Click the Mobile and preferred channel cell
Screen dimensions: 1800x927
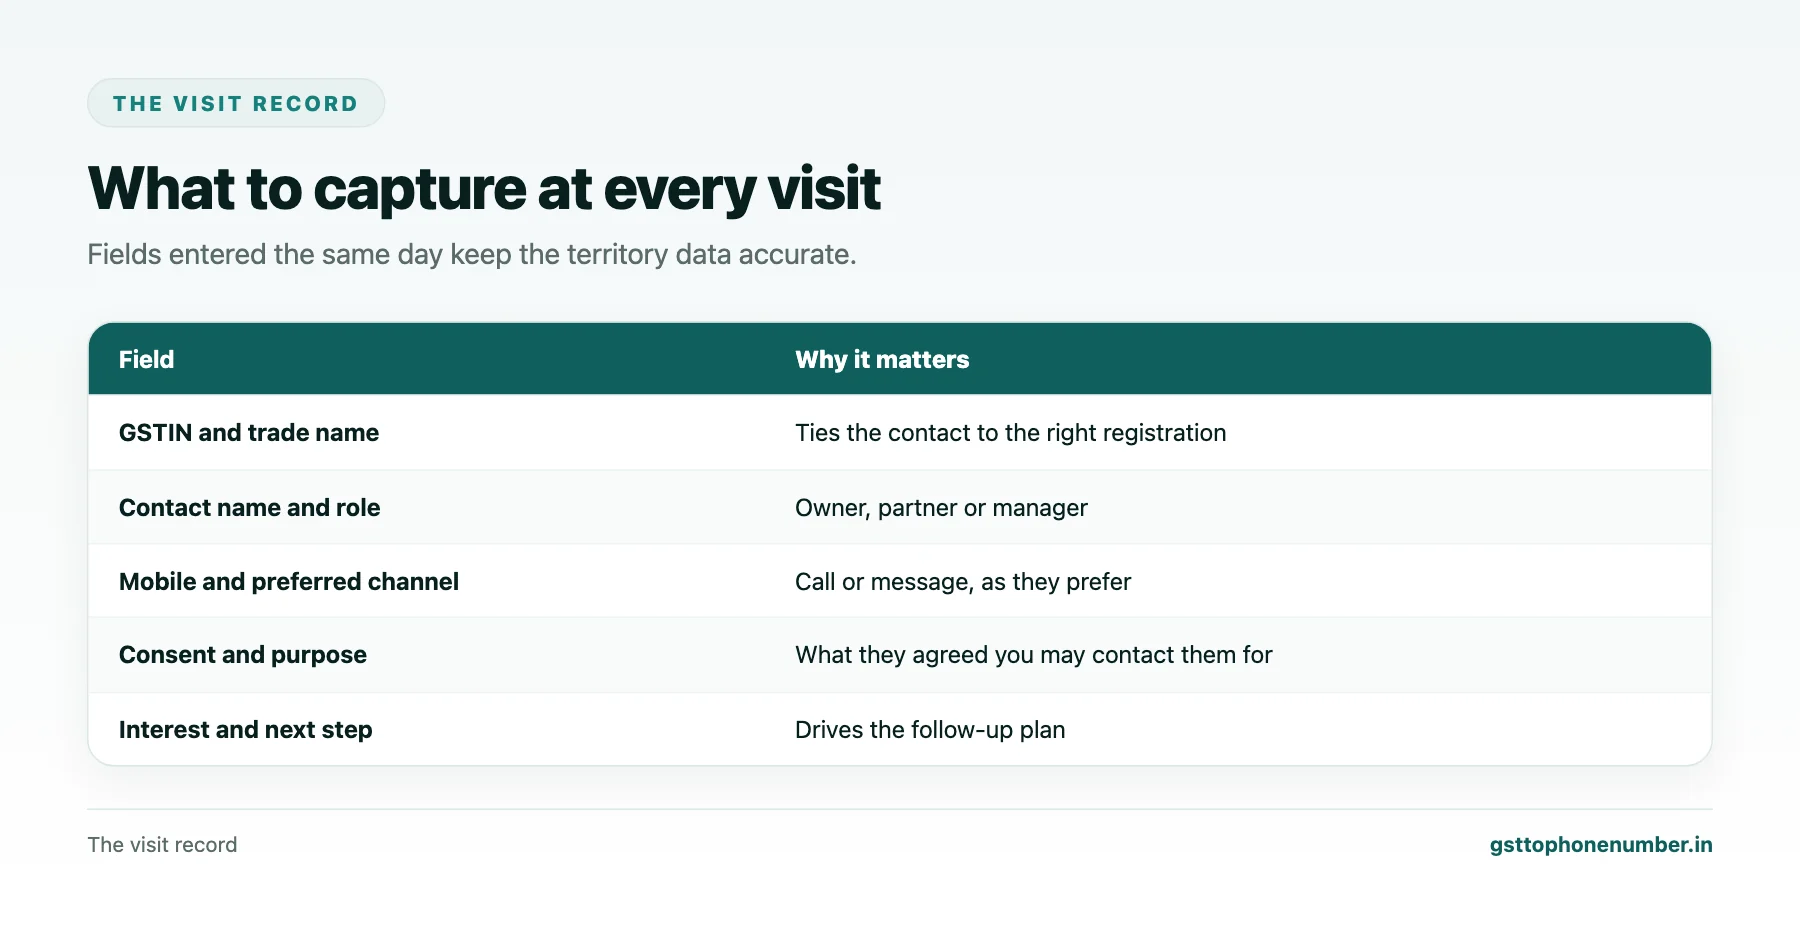[289, 581]
